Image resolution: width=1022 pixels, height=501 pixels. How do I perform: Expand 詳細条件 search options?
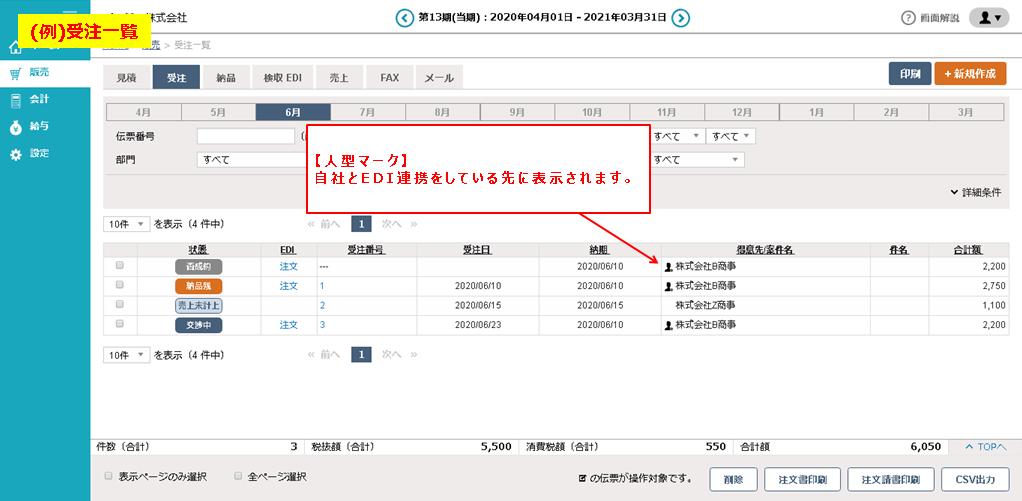pyautogui.click(x=976, y=192)
